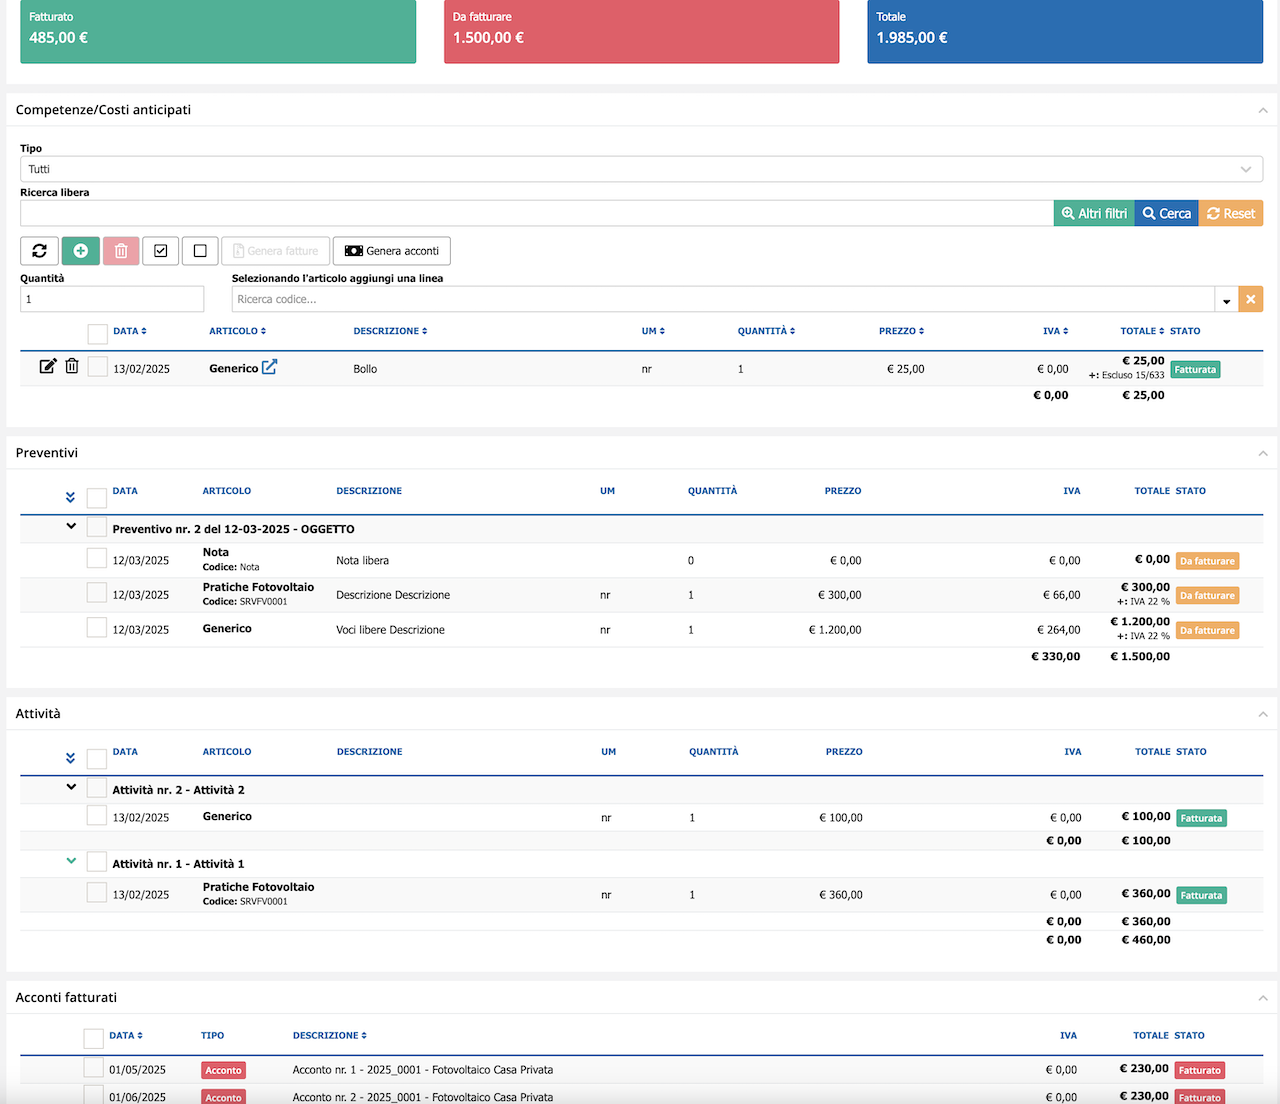Click the orange Reset button
The height and width of the screenshot is (1104, 1280).
click(x=1231, y=213)
